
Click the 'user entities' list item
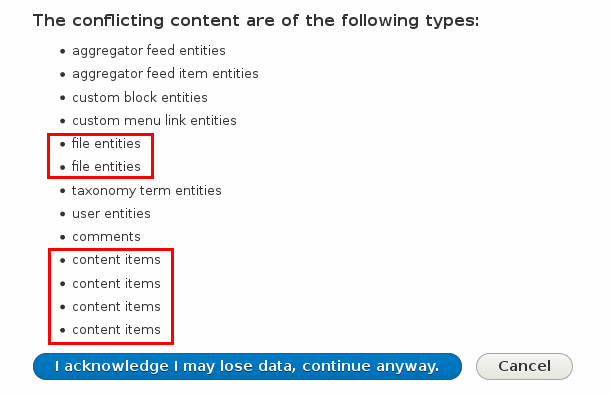111,214
